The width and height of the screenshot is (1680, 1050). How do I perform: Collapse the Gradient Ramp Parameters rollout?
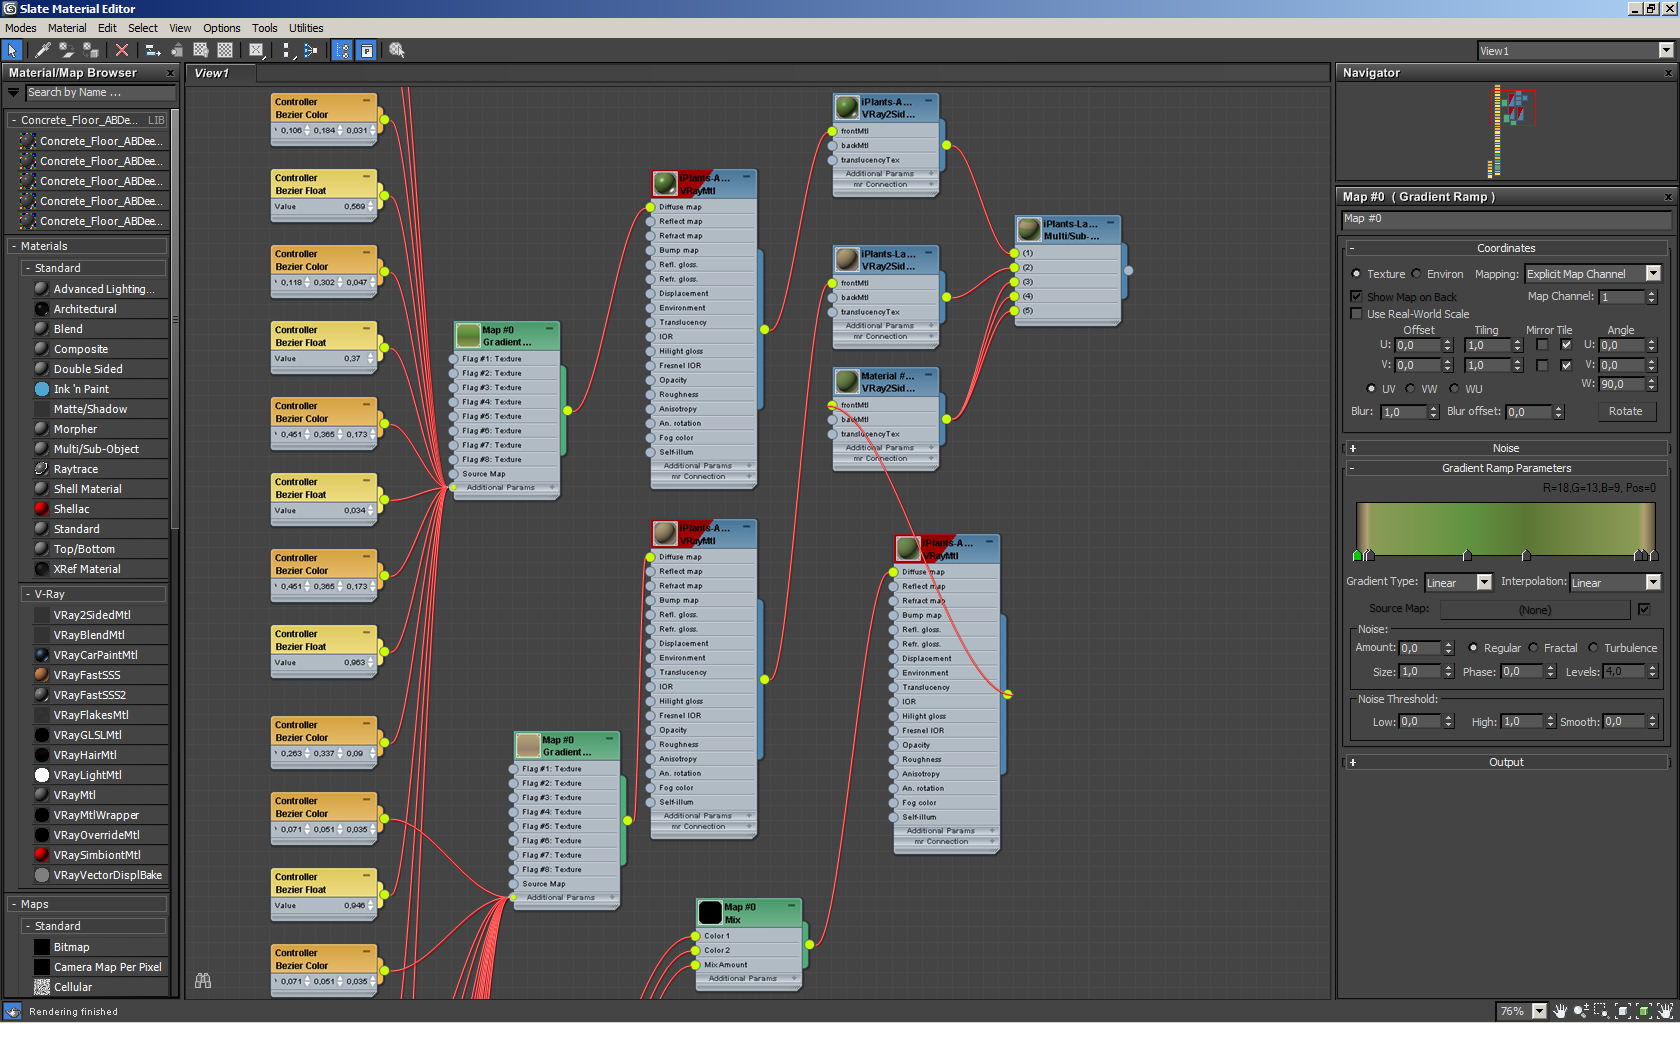point(1506,468)
